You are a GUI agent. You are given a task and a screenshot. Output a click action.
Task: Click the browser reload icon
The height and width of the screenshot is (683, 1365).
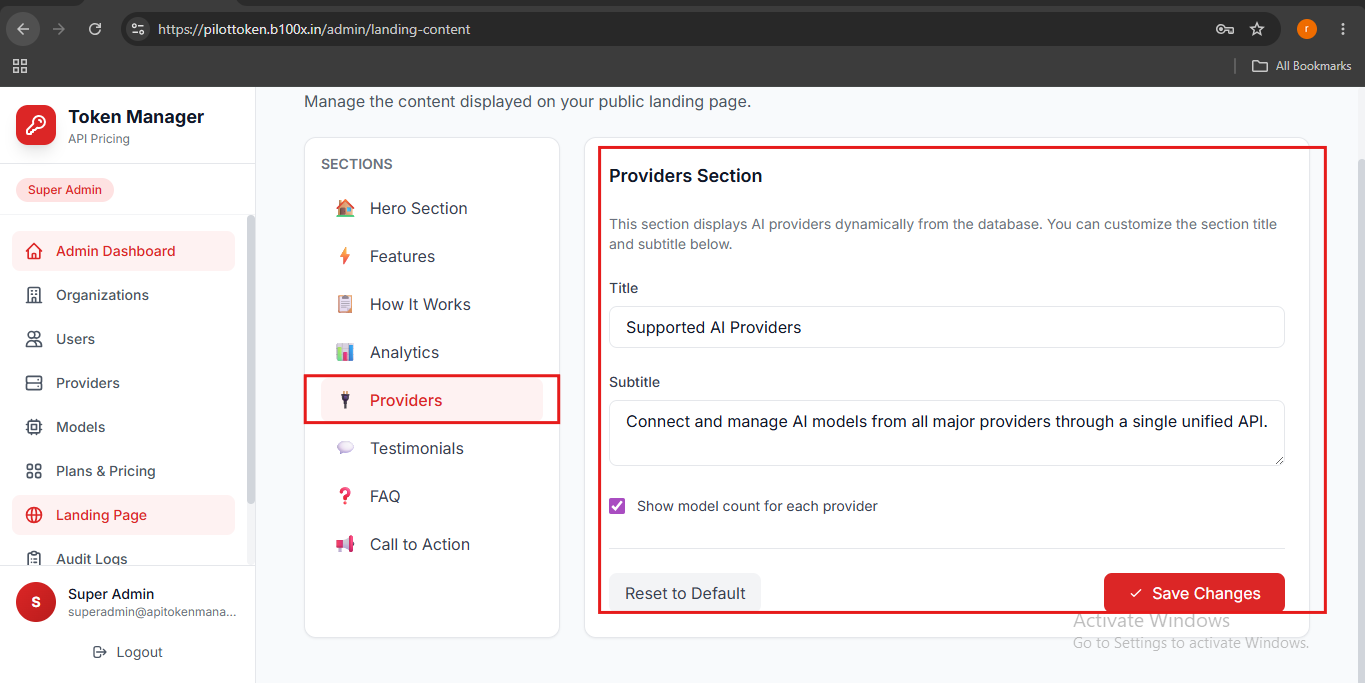(95, 29)
